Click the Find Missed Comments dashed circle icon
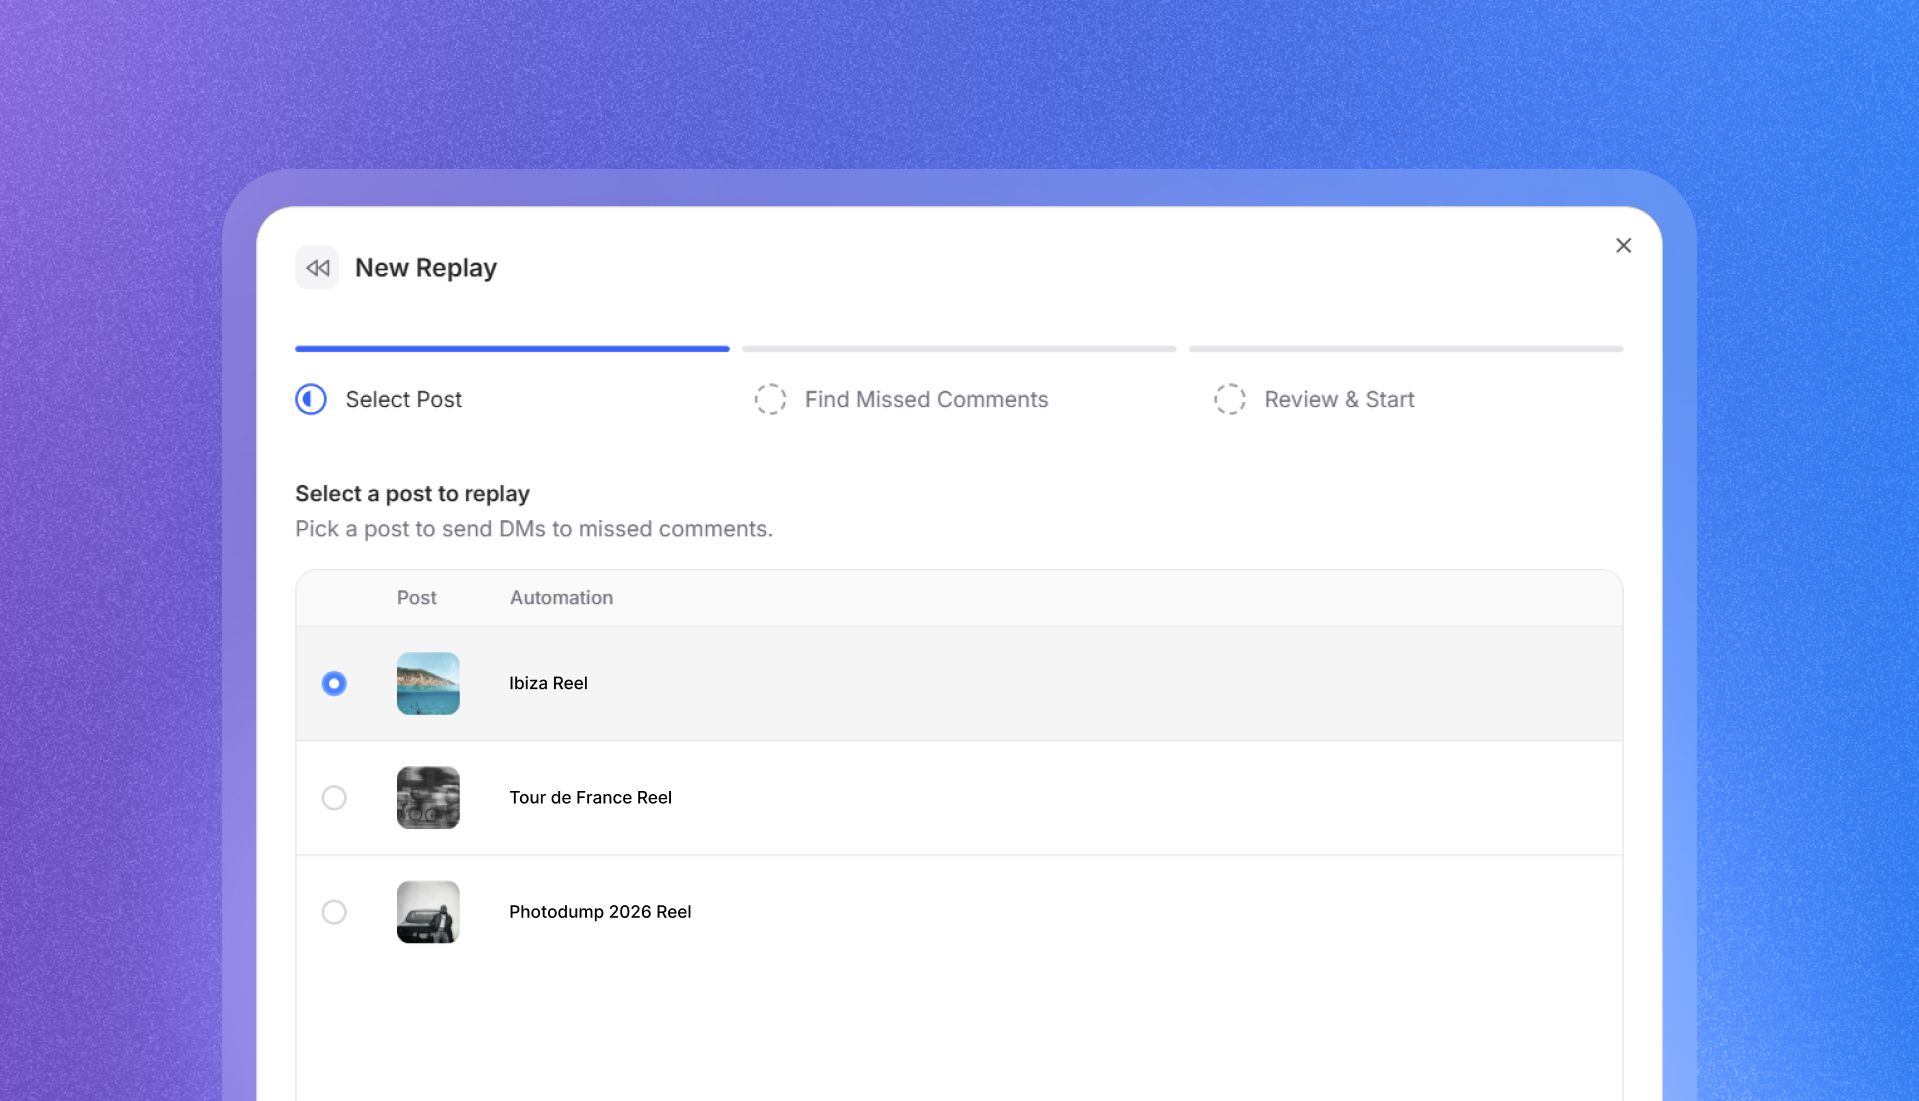This screenshot has width=1919, height=1101. (770, 399)
